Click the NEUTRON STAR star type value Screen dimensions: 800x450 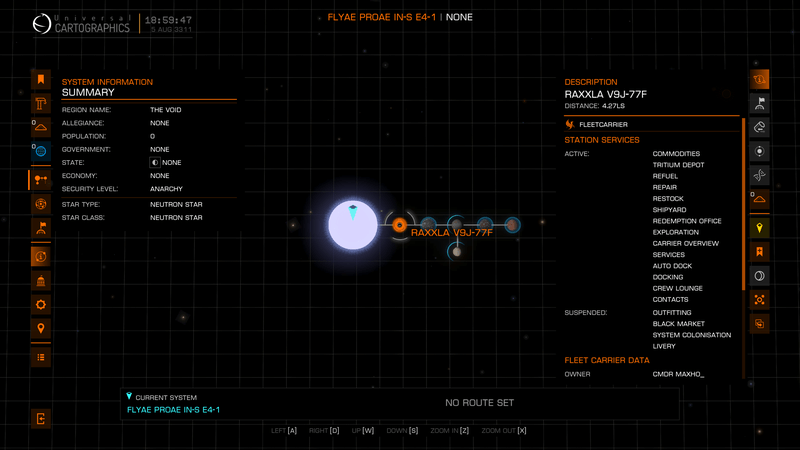click(x=176, y=205)
